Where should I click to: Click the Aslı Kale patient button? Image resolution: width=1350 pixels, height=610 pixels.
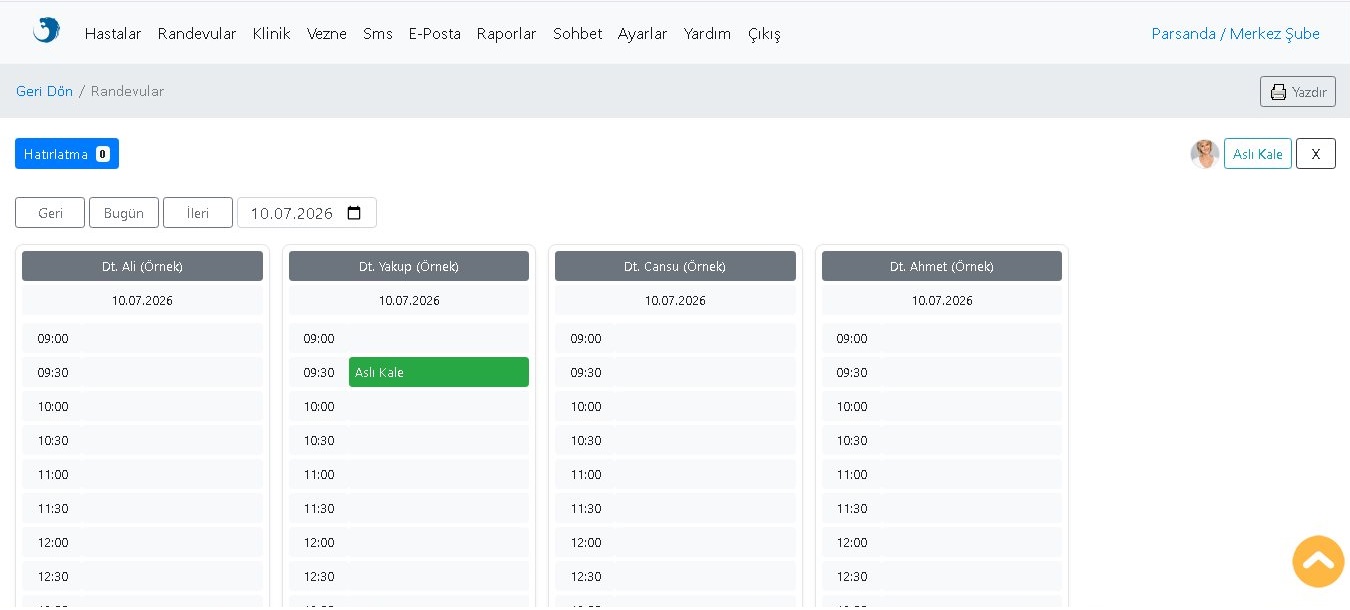(1258, 154)
